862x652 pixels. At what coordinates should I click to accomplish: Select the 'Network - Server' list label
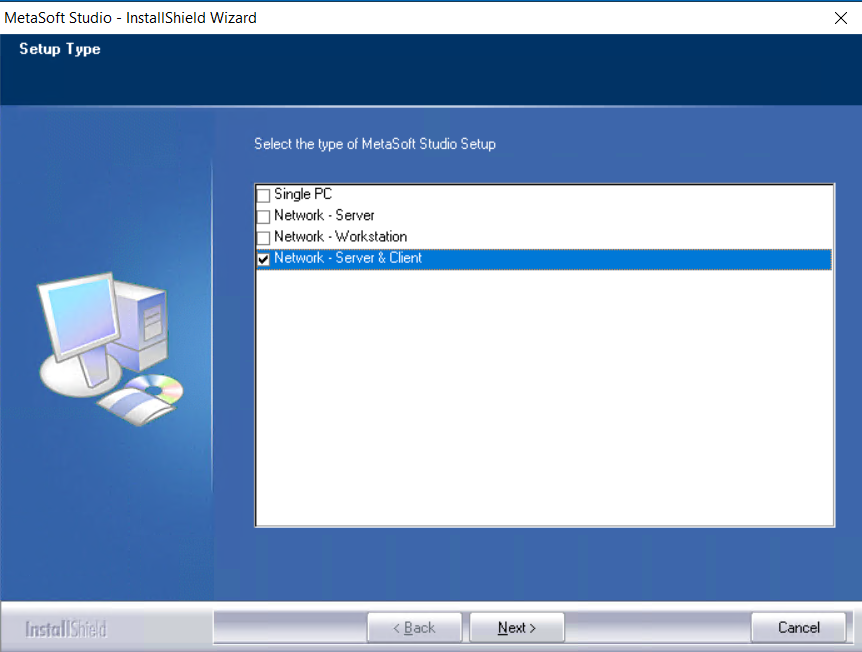[324, 216]
